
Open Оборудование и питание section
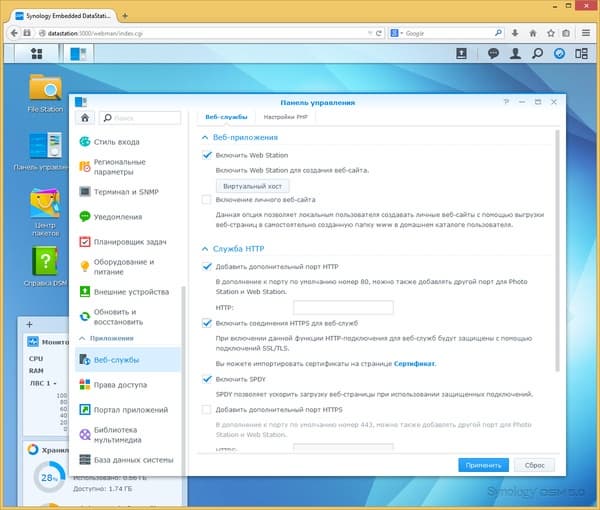coord(128,267)
